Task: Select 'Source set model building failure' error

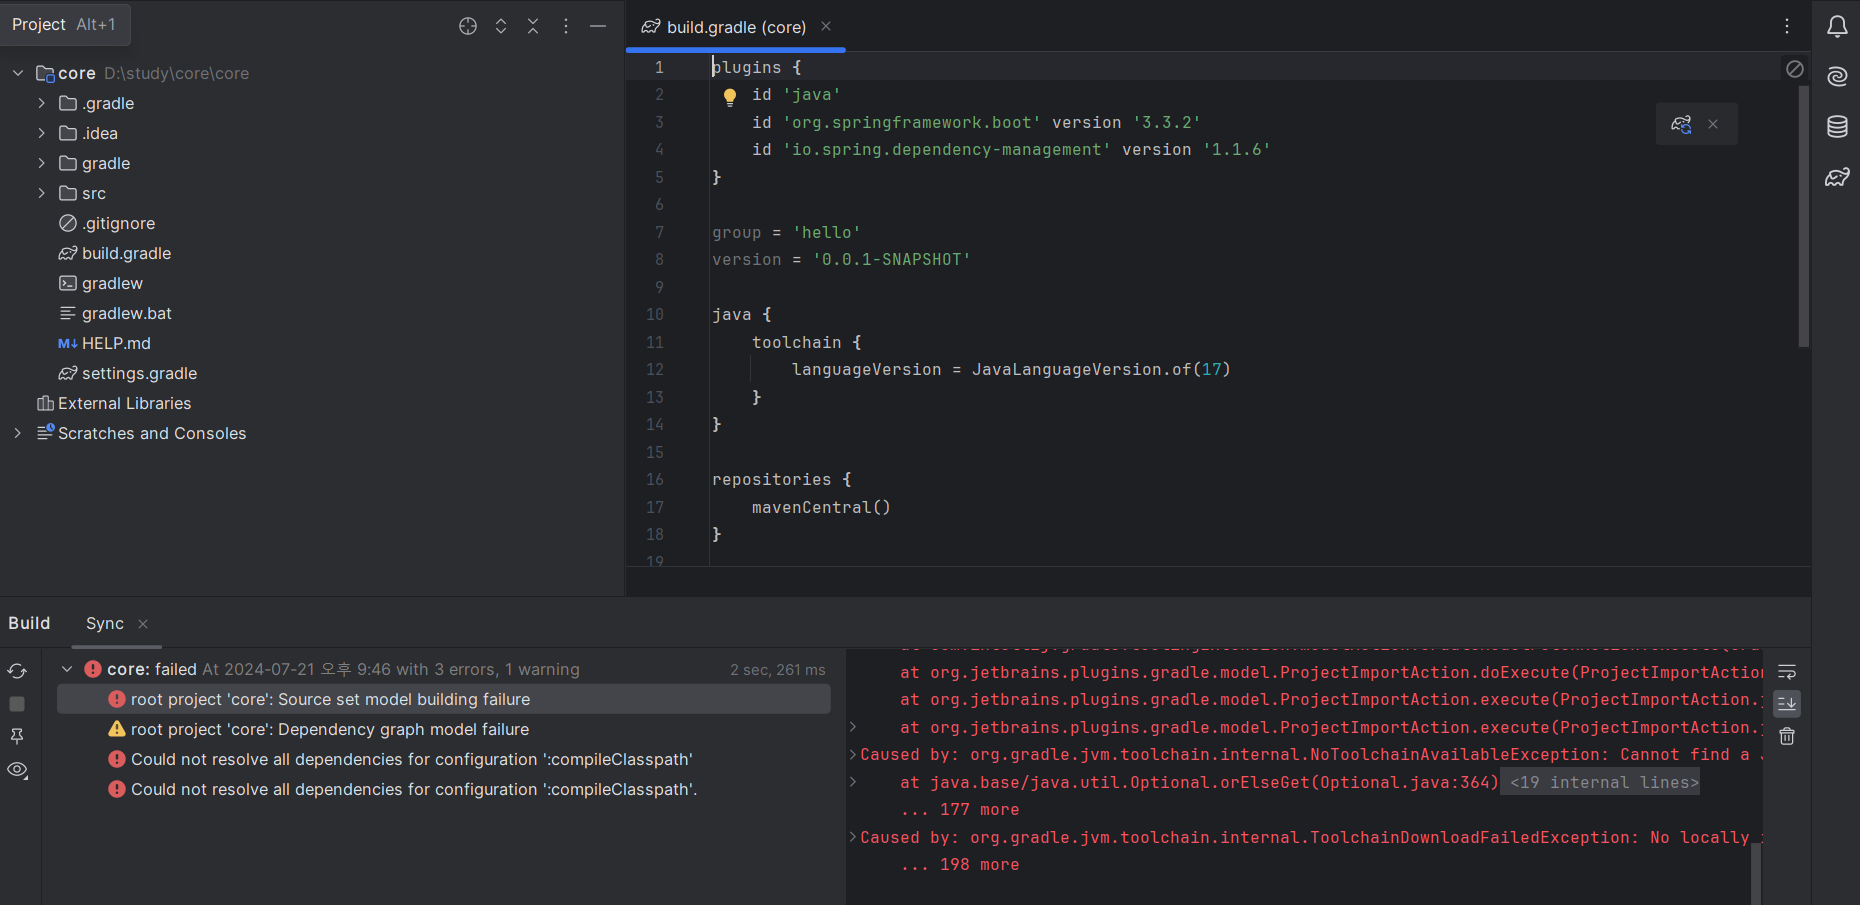Action: 443,699
